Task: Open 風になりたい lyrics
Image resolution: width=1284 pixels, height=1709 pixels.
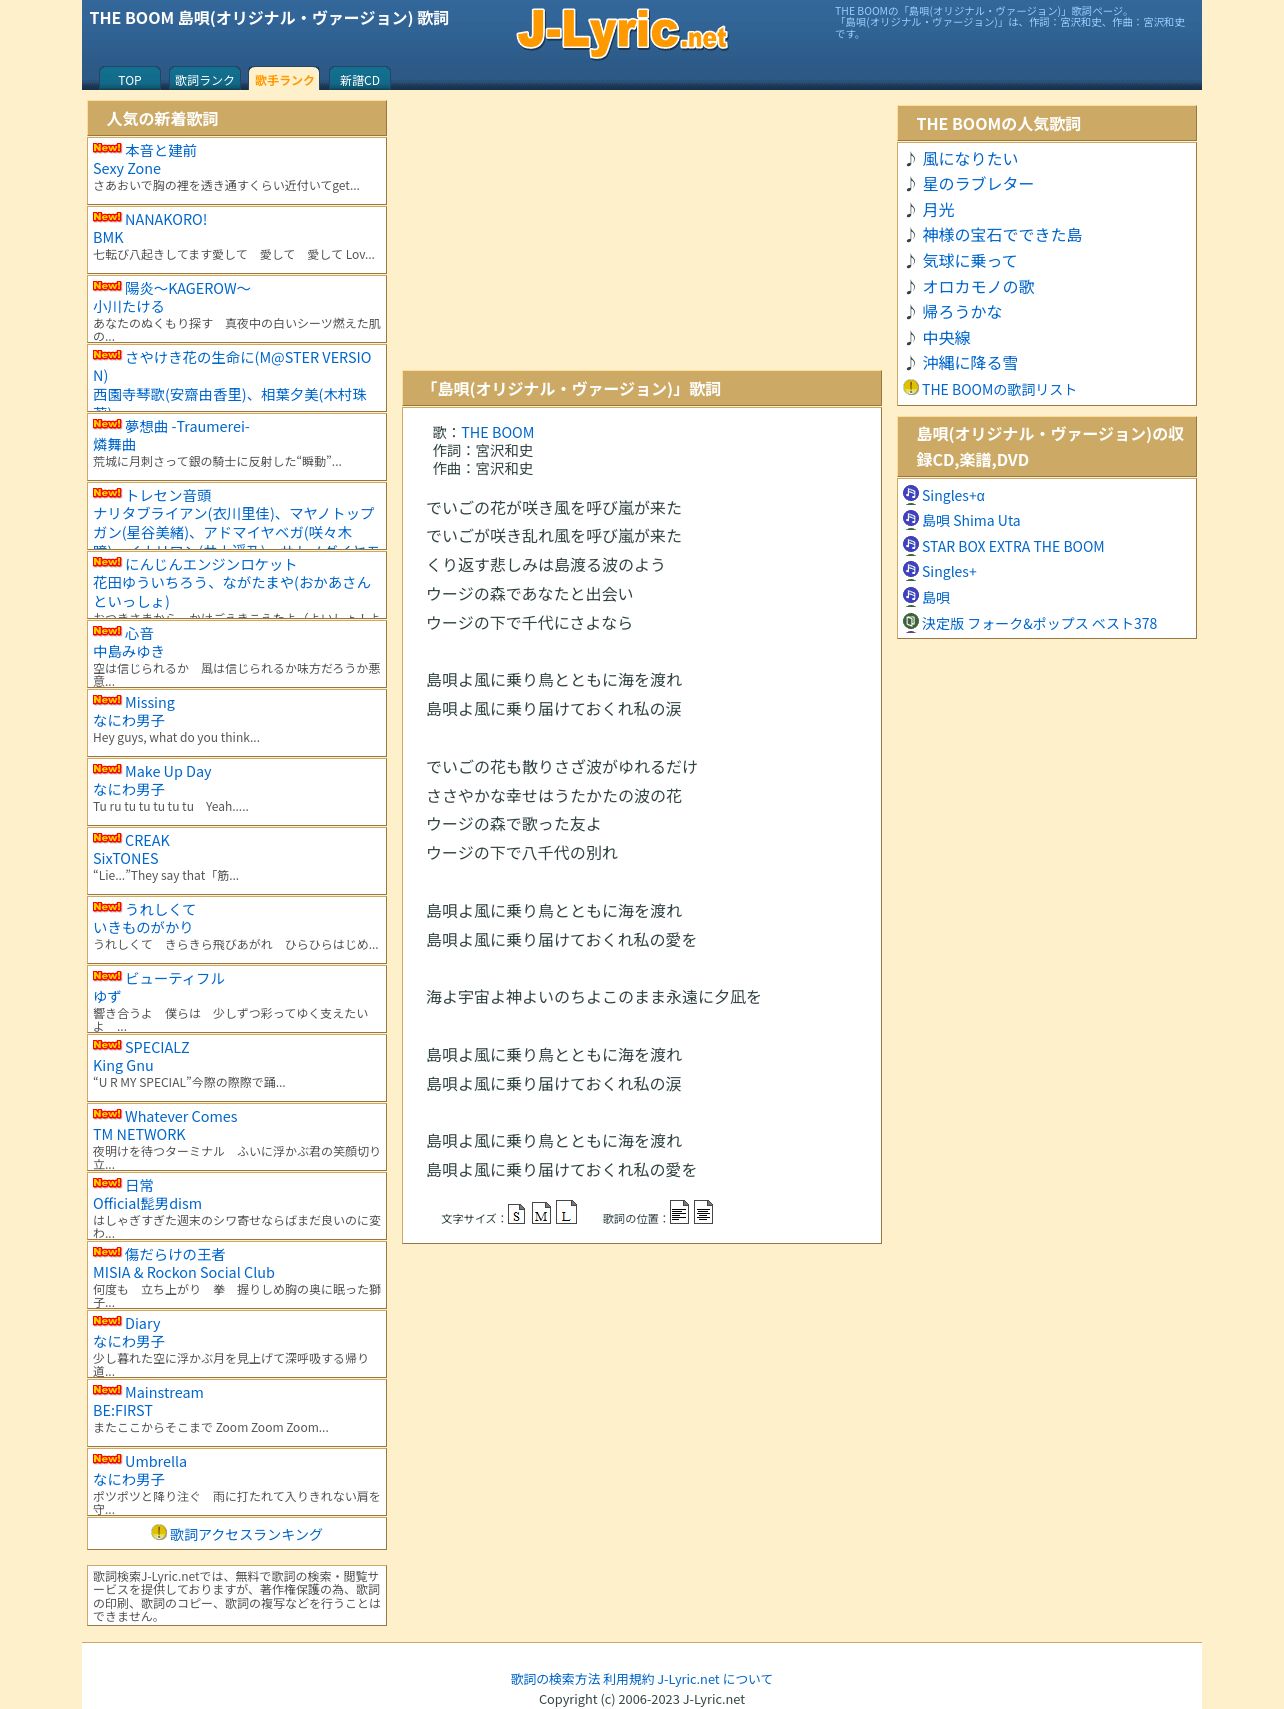Action: [970, 159]
